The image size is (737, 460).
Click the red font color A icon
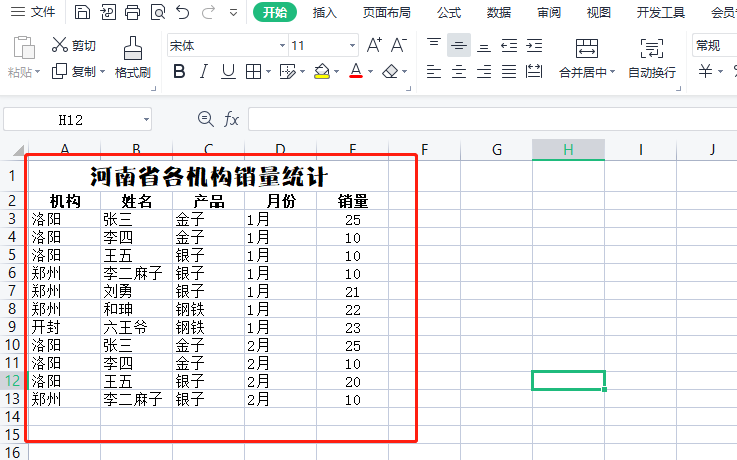[x=356, y=71]
